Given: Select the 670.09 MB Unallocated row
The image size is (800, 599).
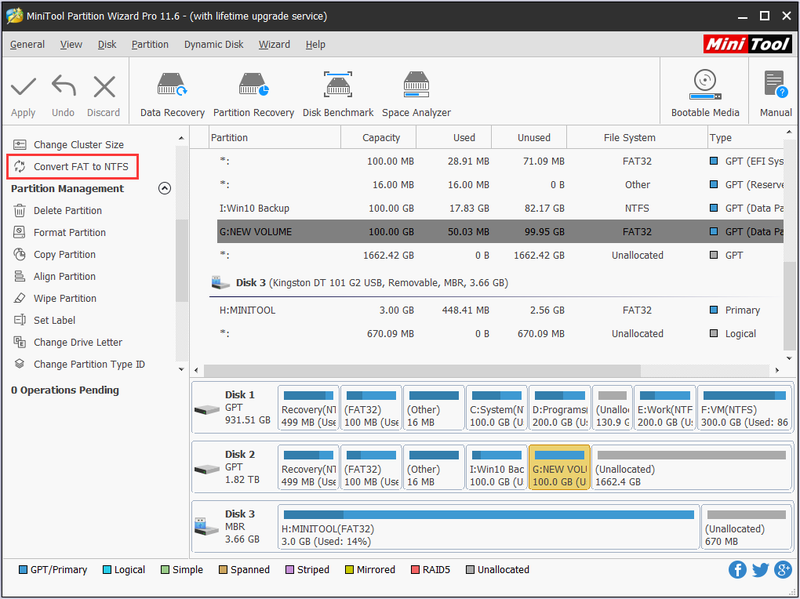Looking at the screenshot, I should pos(500,334).
